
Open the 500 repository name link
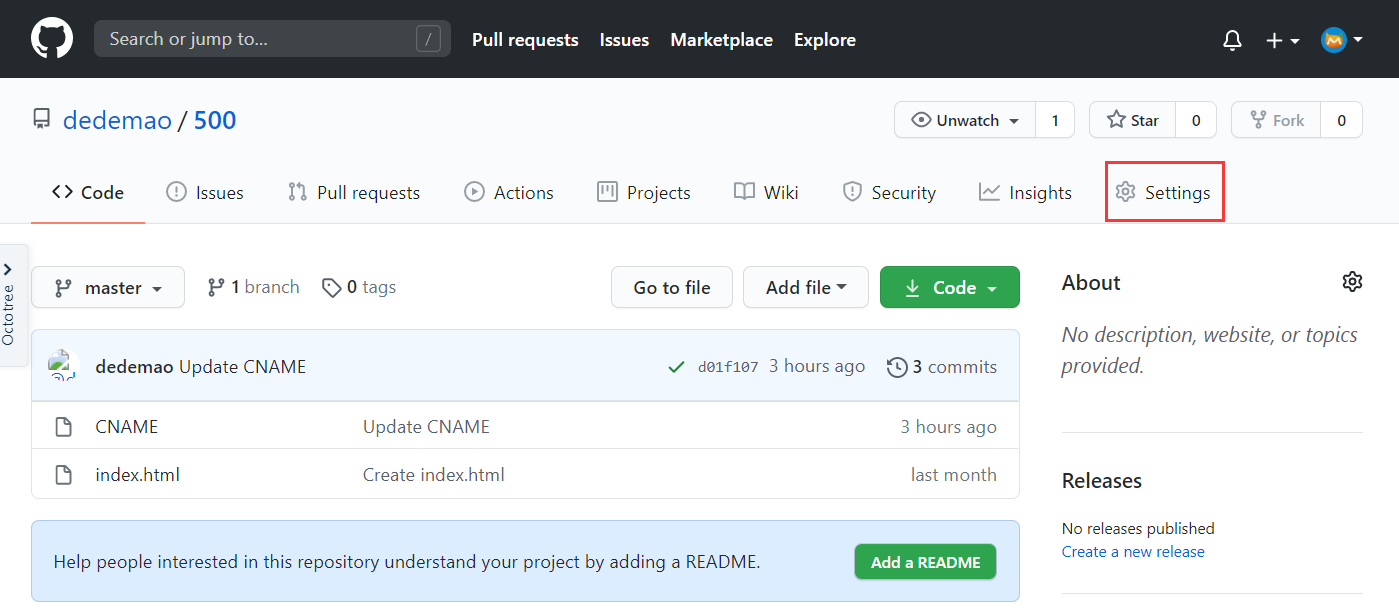coord(215,121)
